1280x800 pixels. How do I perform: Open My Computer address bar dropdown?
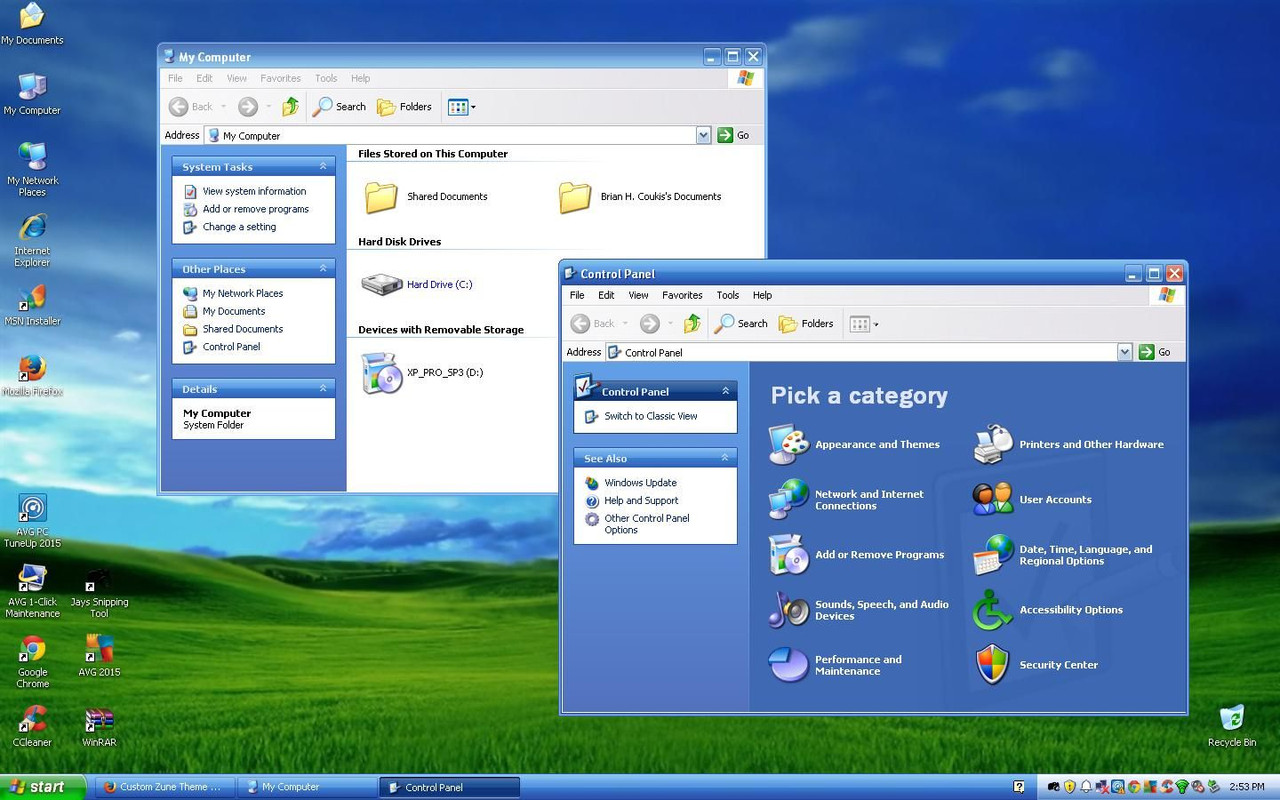(x=703, y=135)
